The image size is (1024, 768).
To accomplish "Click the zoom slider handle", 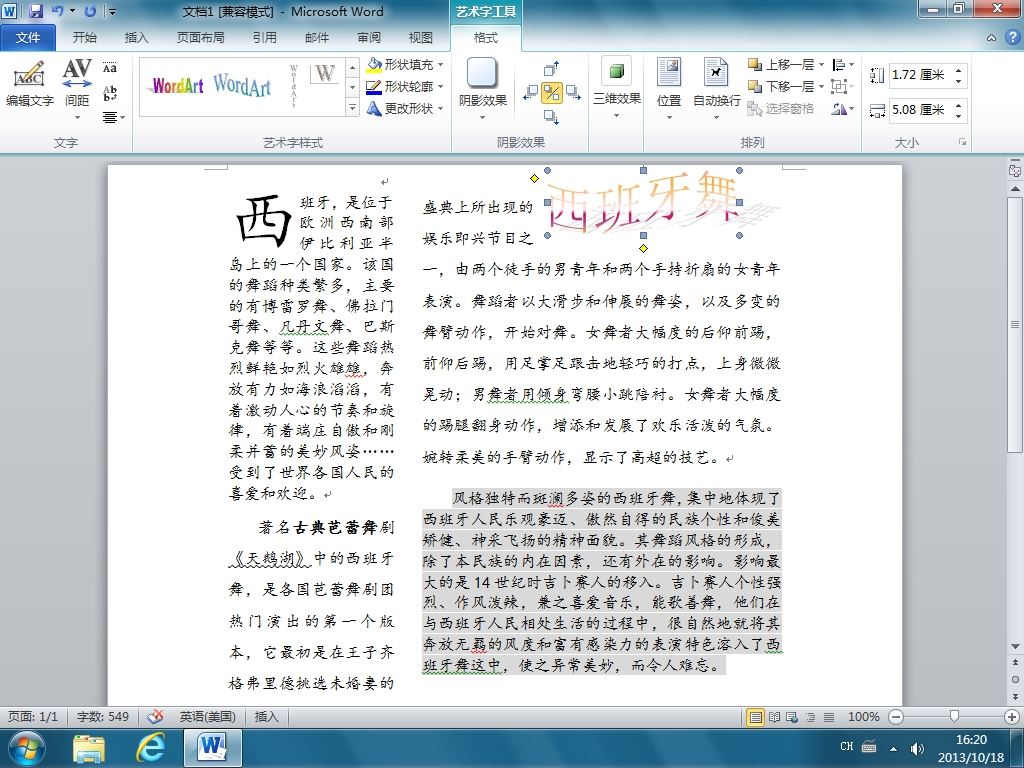I will click(x=954, y=716).
